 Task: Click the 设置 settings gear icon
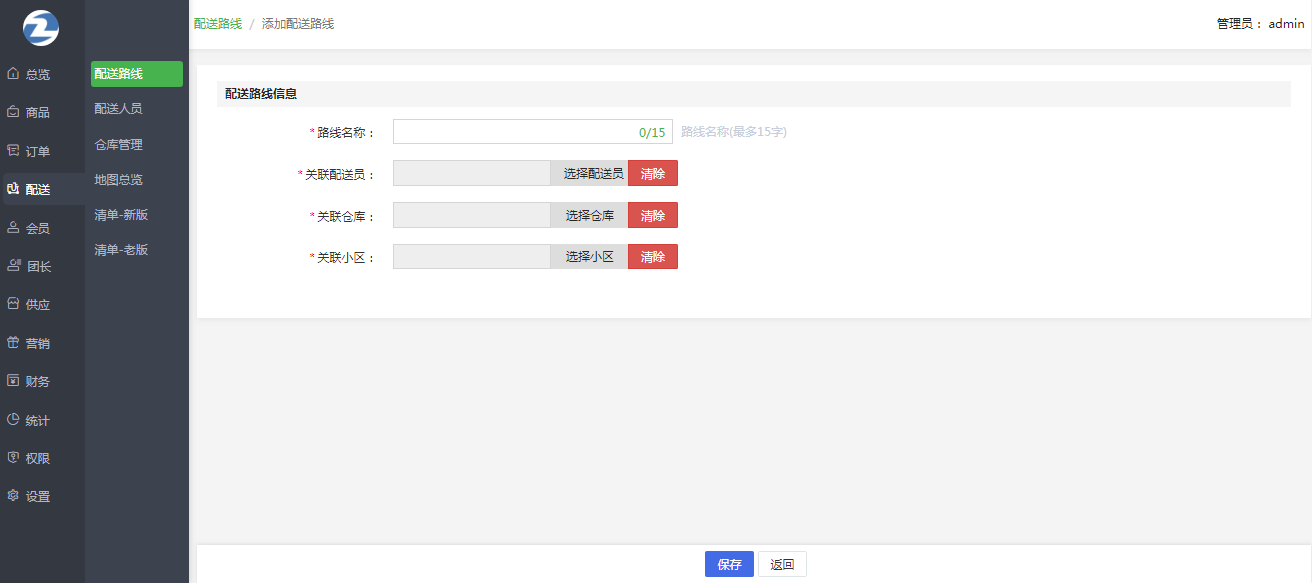pyautogui.click(x=13, y=496)
